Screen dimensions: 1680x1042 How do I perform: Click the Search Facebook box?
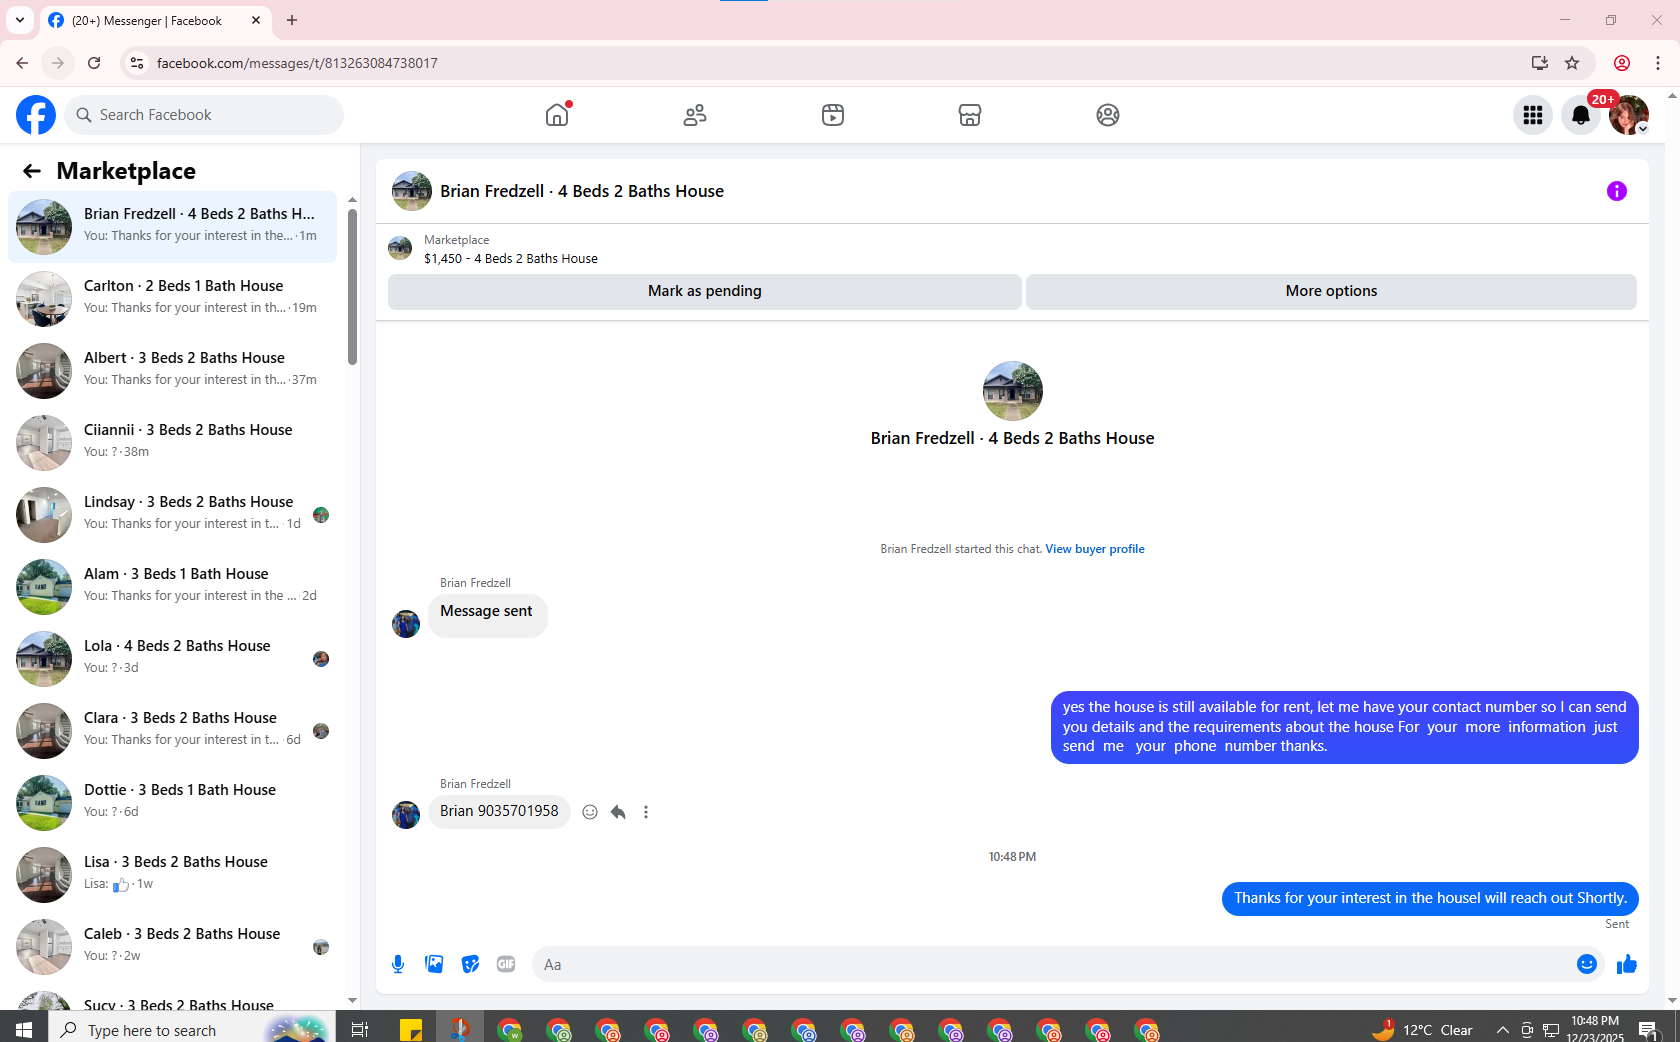[x=204, y=115]
